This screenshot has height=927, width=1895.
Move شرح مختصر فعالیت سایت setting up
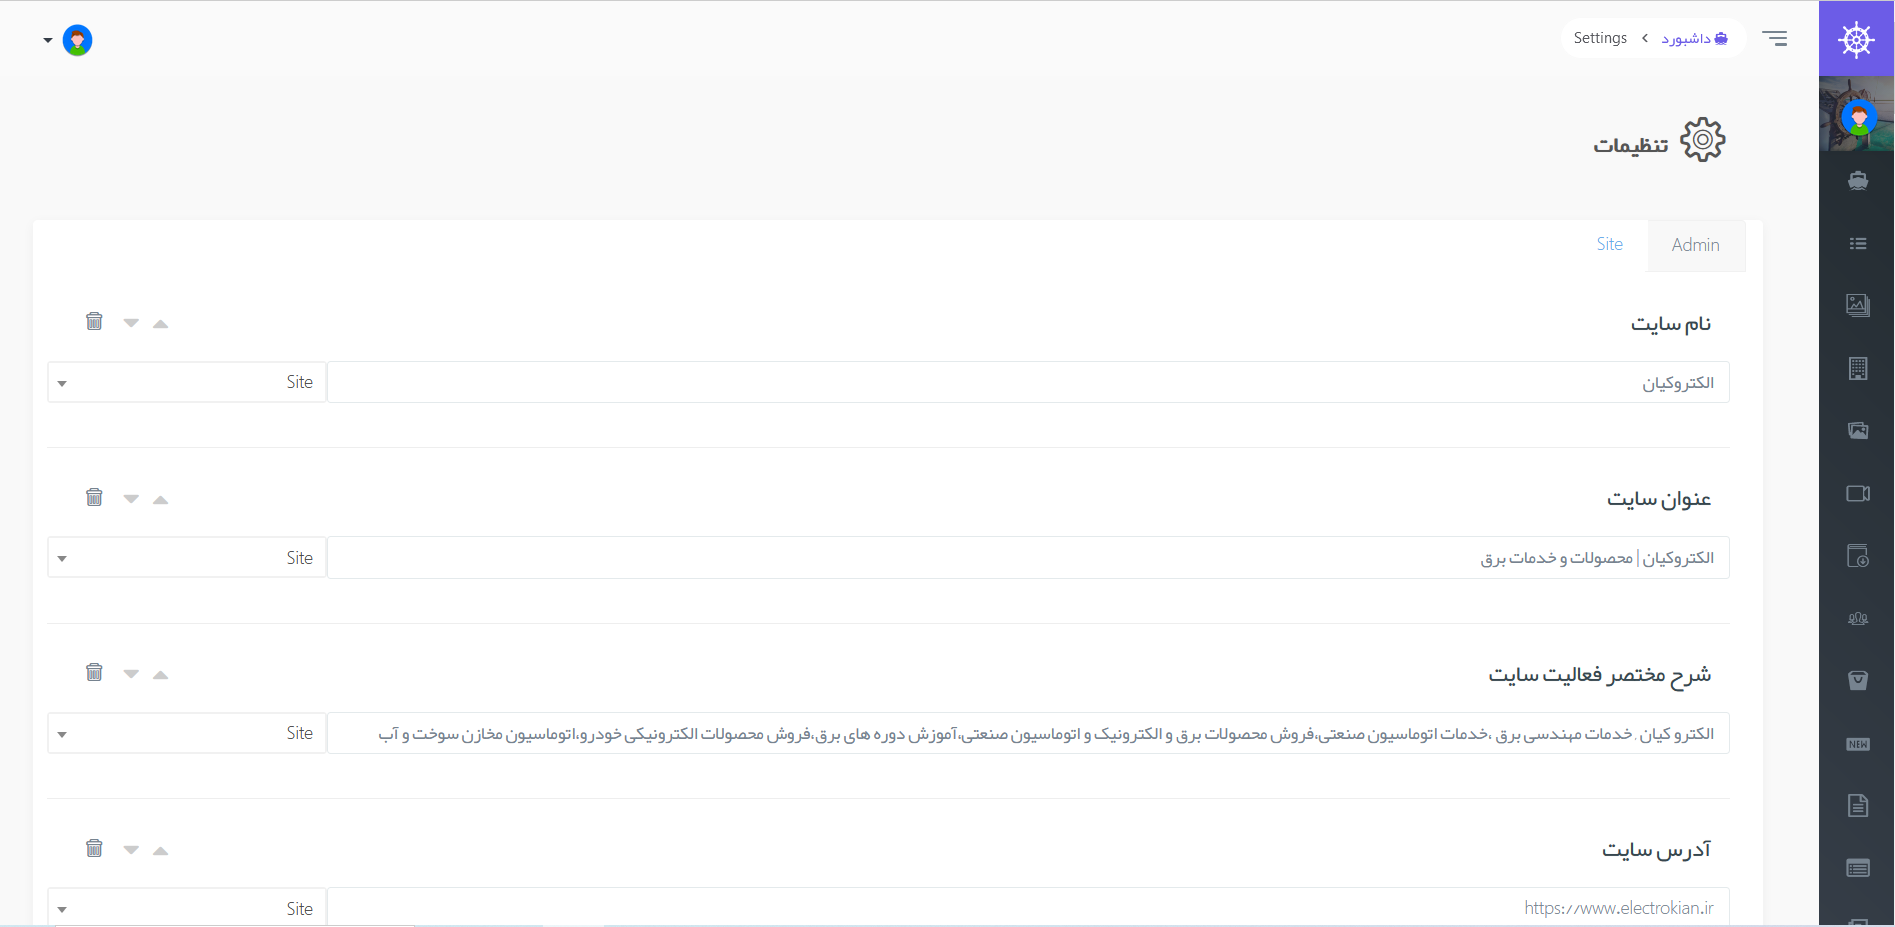click(160, 674)
